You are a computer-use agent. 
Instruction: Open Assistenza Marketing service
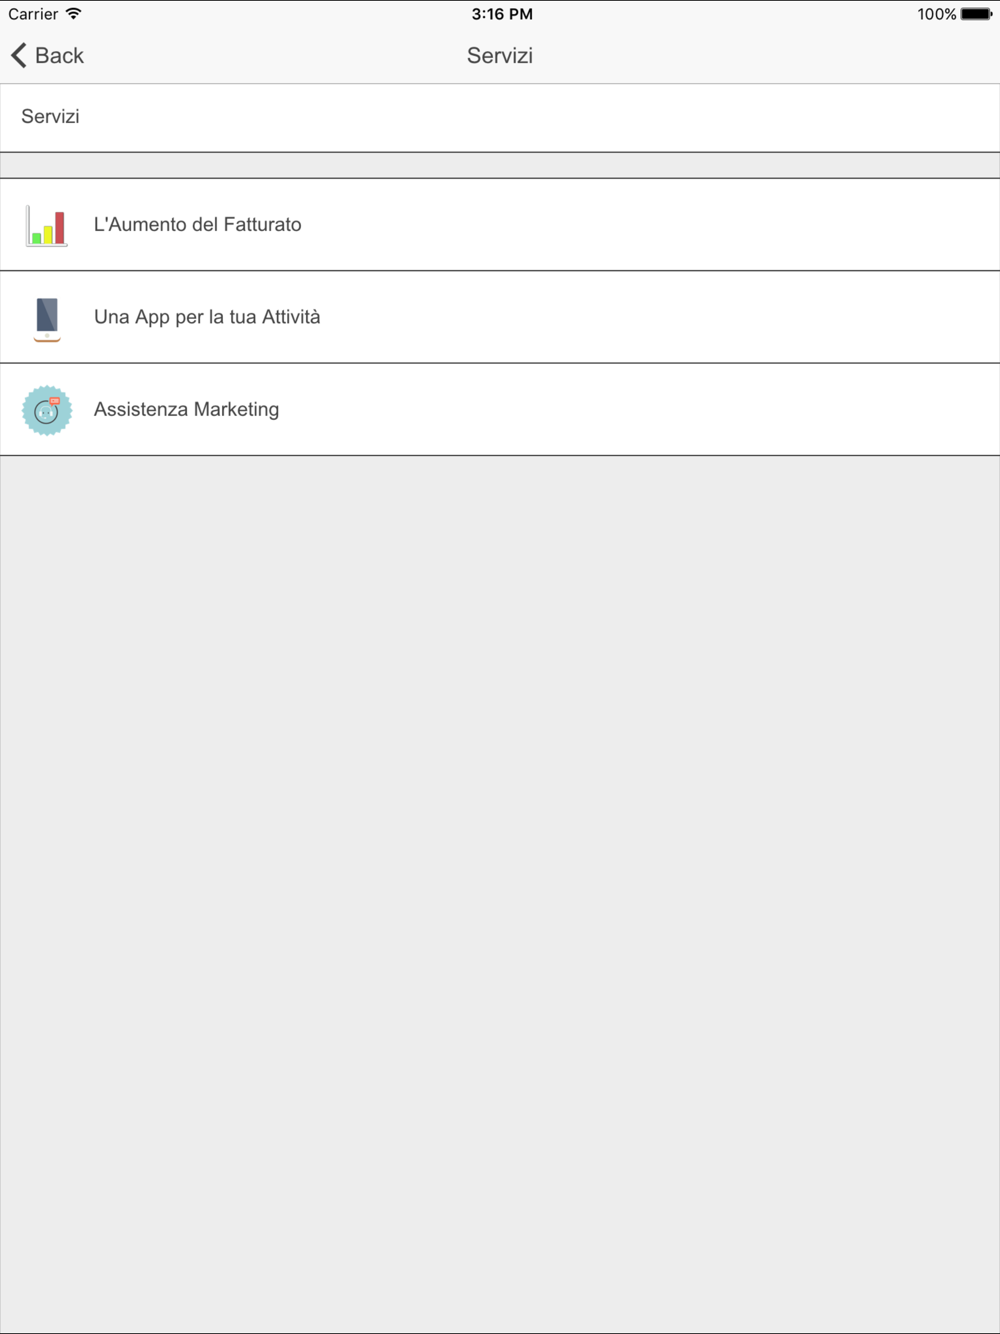pyautogui.click(x=186, y=410)
